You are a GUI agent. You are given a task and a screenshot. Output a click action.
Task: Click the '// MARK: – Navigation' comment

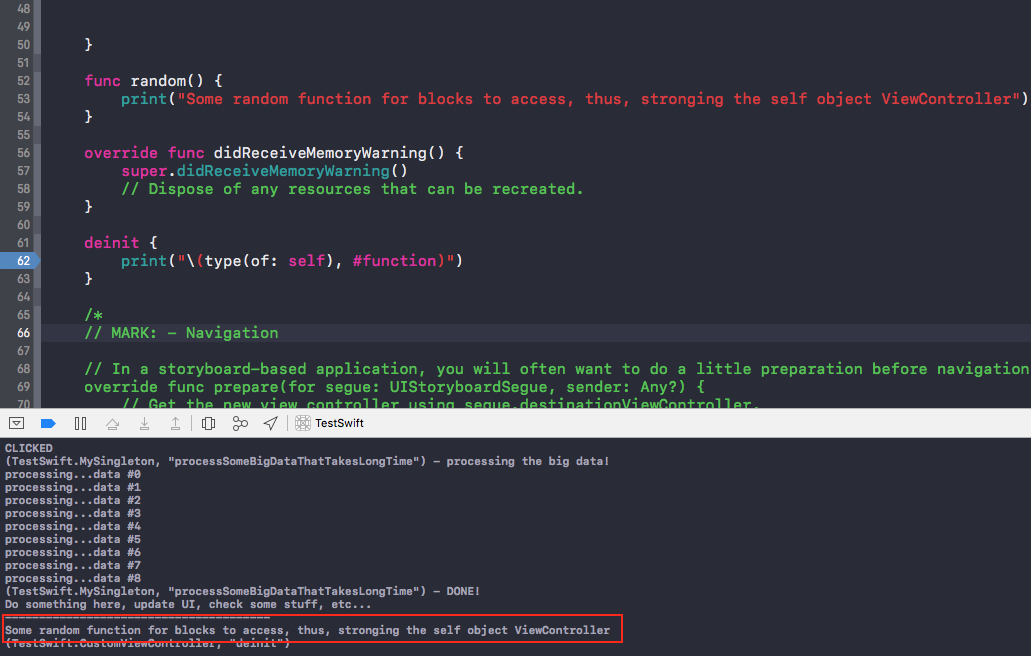[x=181, y=333]
